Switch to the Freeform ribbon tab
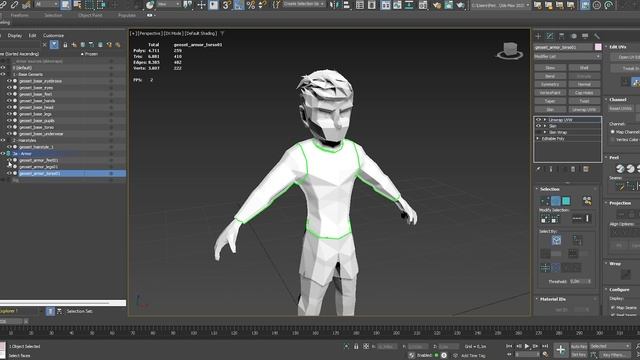640x360 pixels. pyautogui.click(x=20, y=15)
